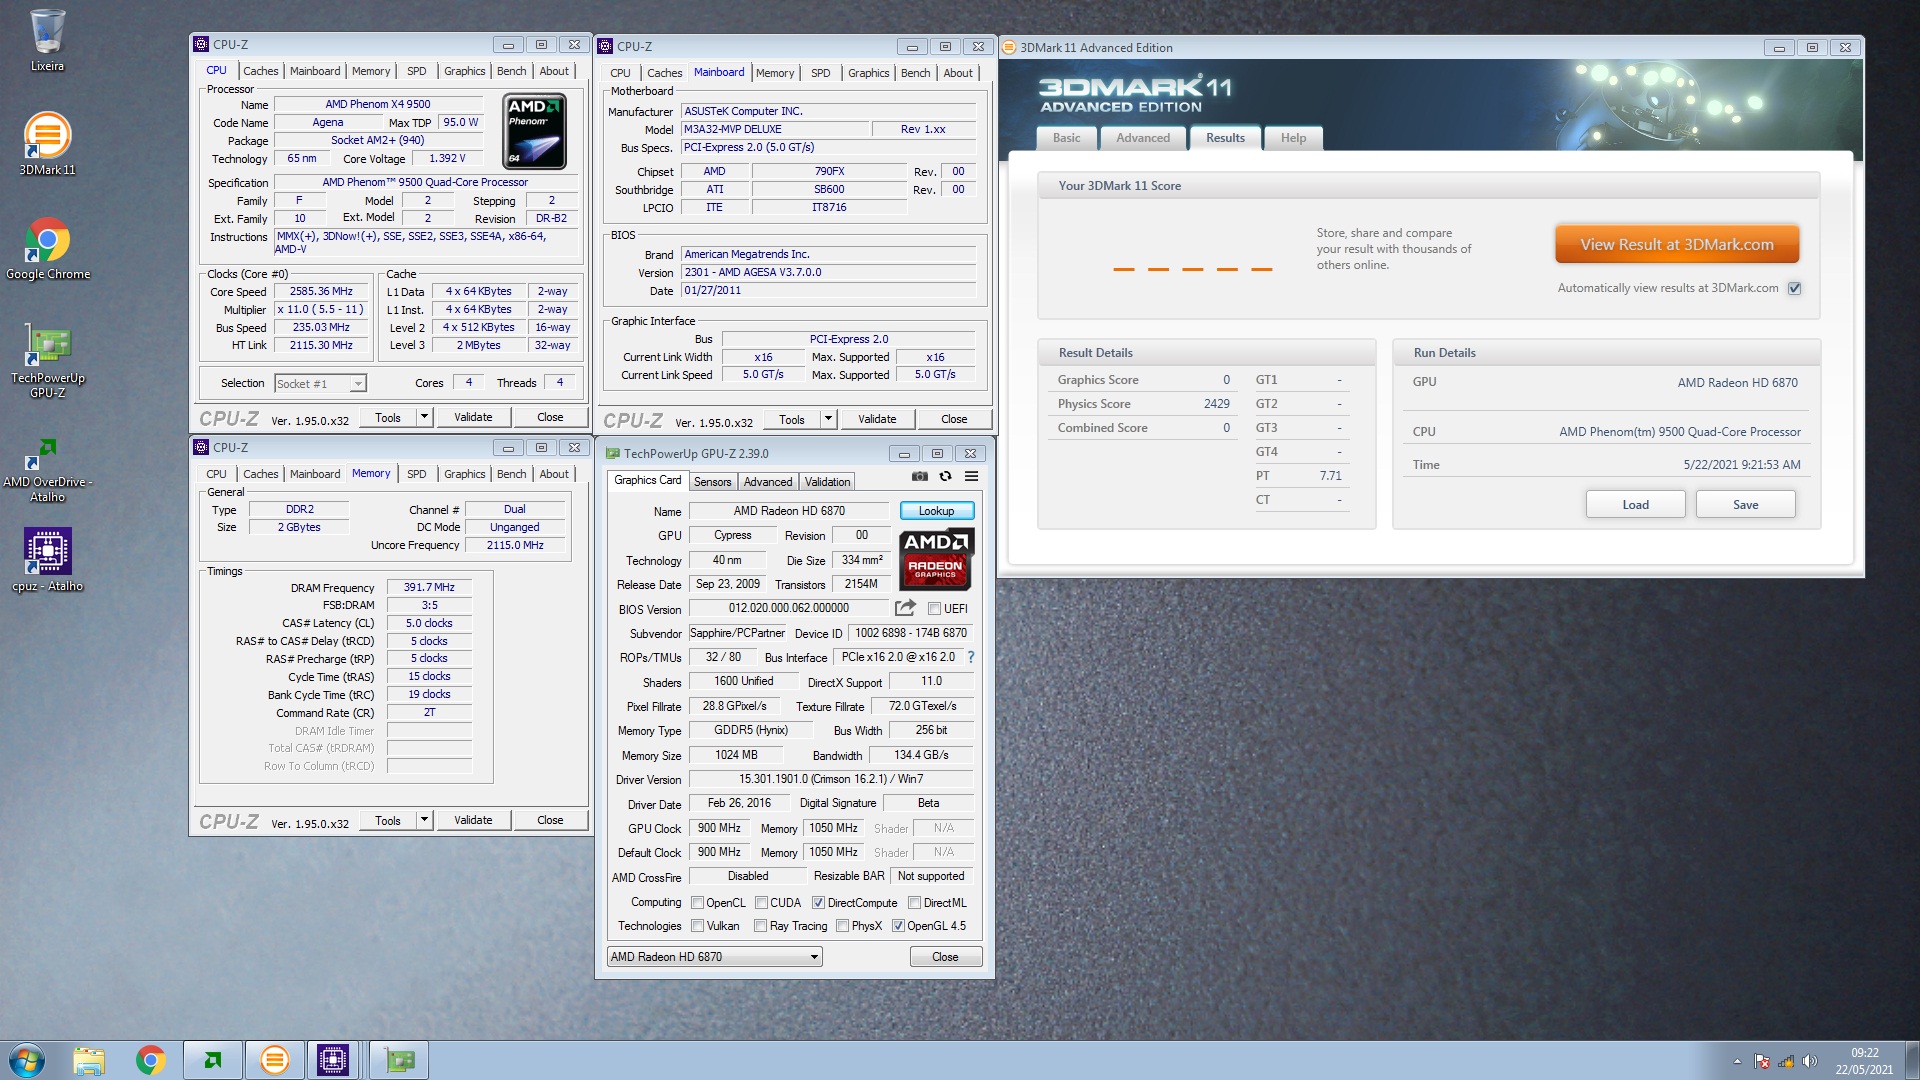Toggle the Ray Tracing checkbox

coord(761,925)
